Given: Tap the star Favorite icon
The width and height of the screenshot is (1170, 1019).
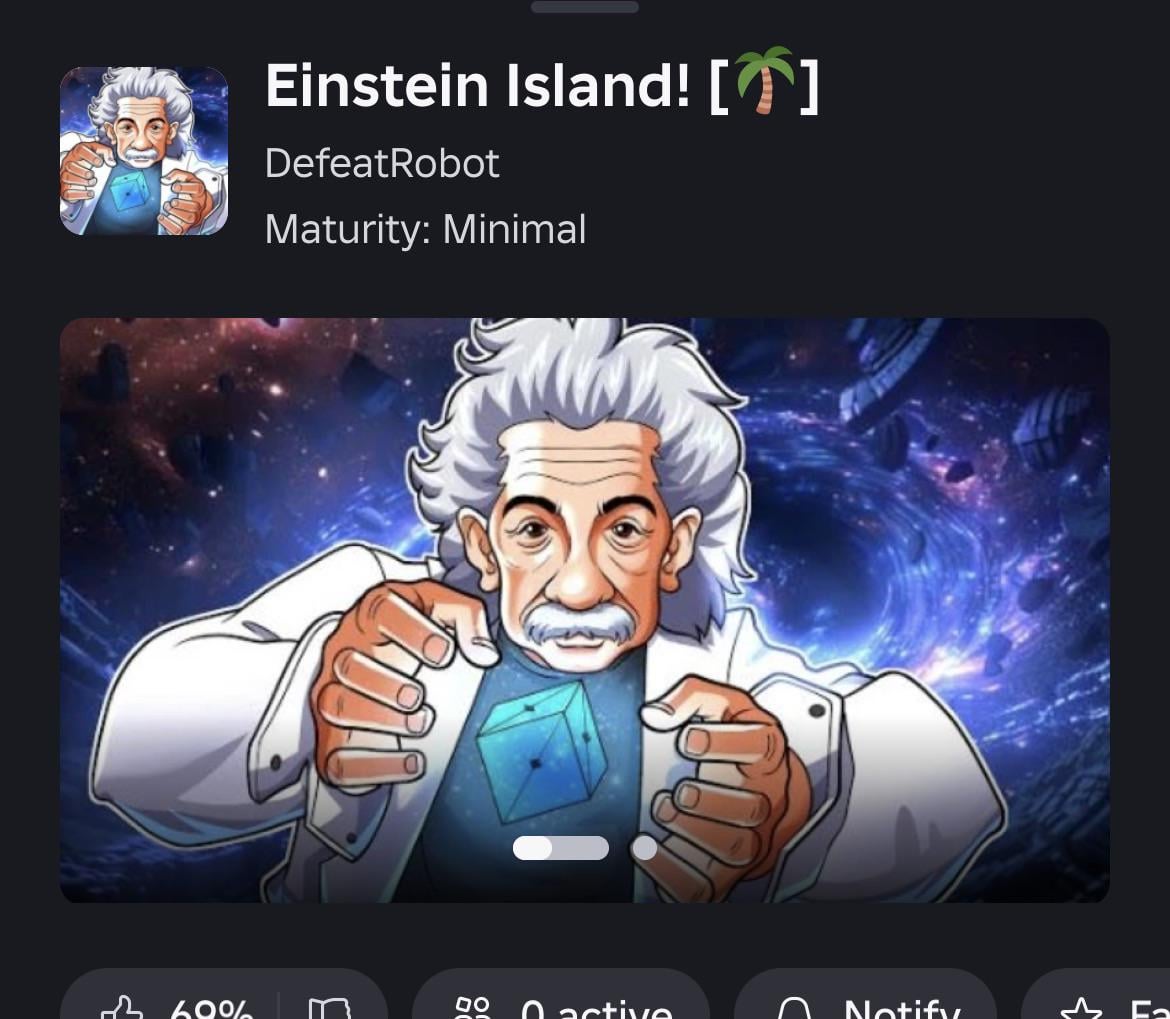Looking at the screenshot, I should [x=1081, y=1009].
